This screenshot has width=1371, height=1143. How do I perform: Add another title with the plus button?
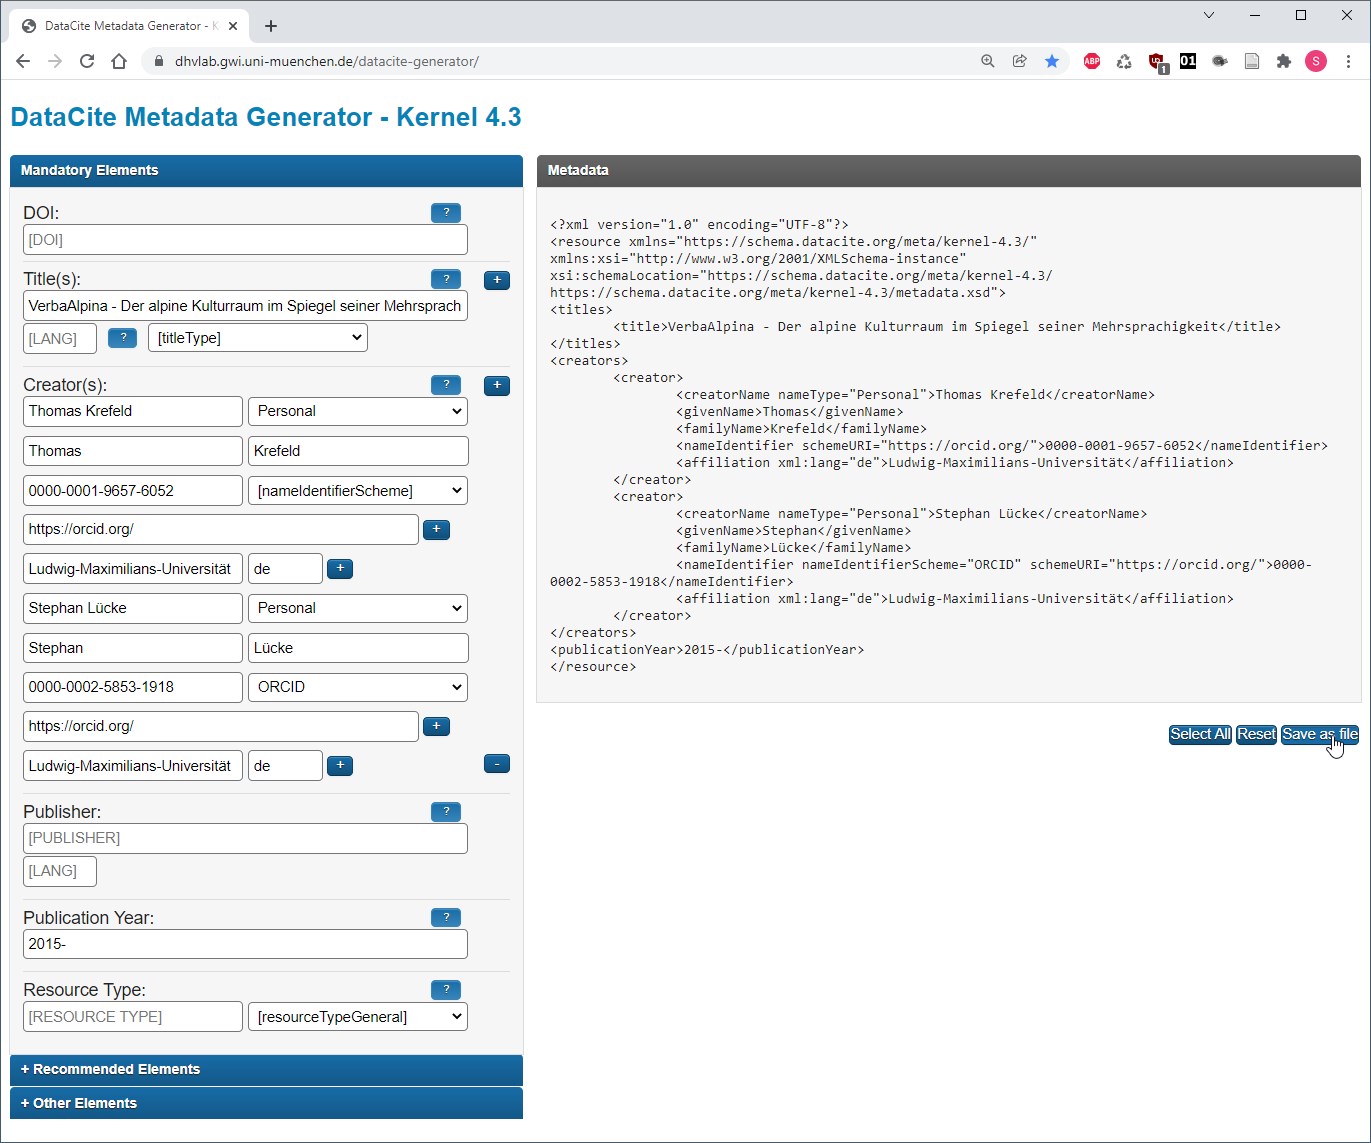coord(496,280)
